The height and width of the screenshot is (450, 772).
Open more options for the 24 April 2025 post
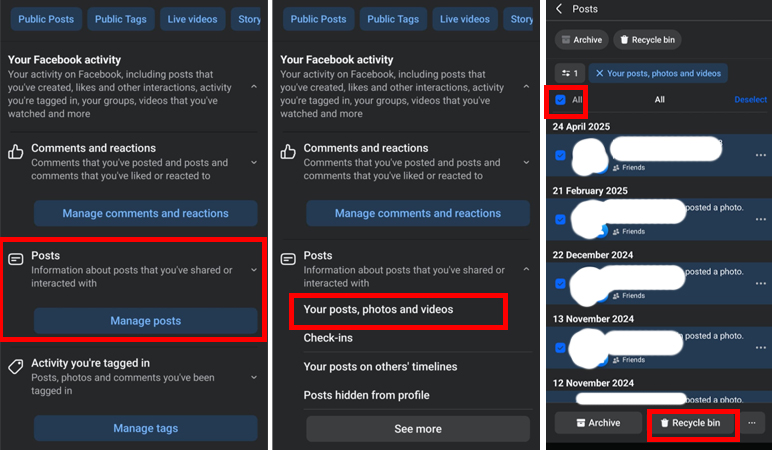761,155
